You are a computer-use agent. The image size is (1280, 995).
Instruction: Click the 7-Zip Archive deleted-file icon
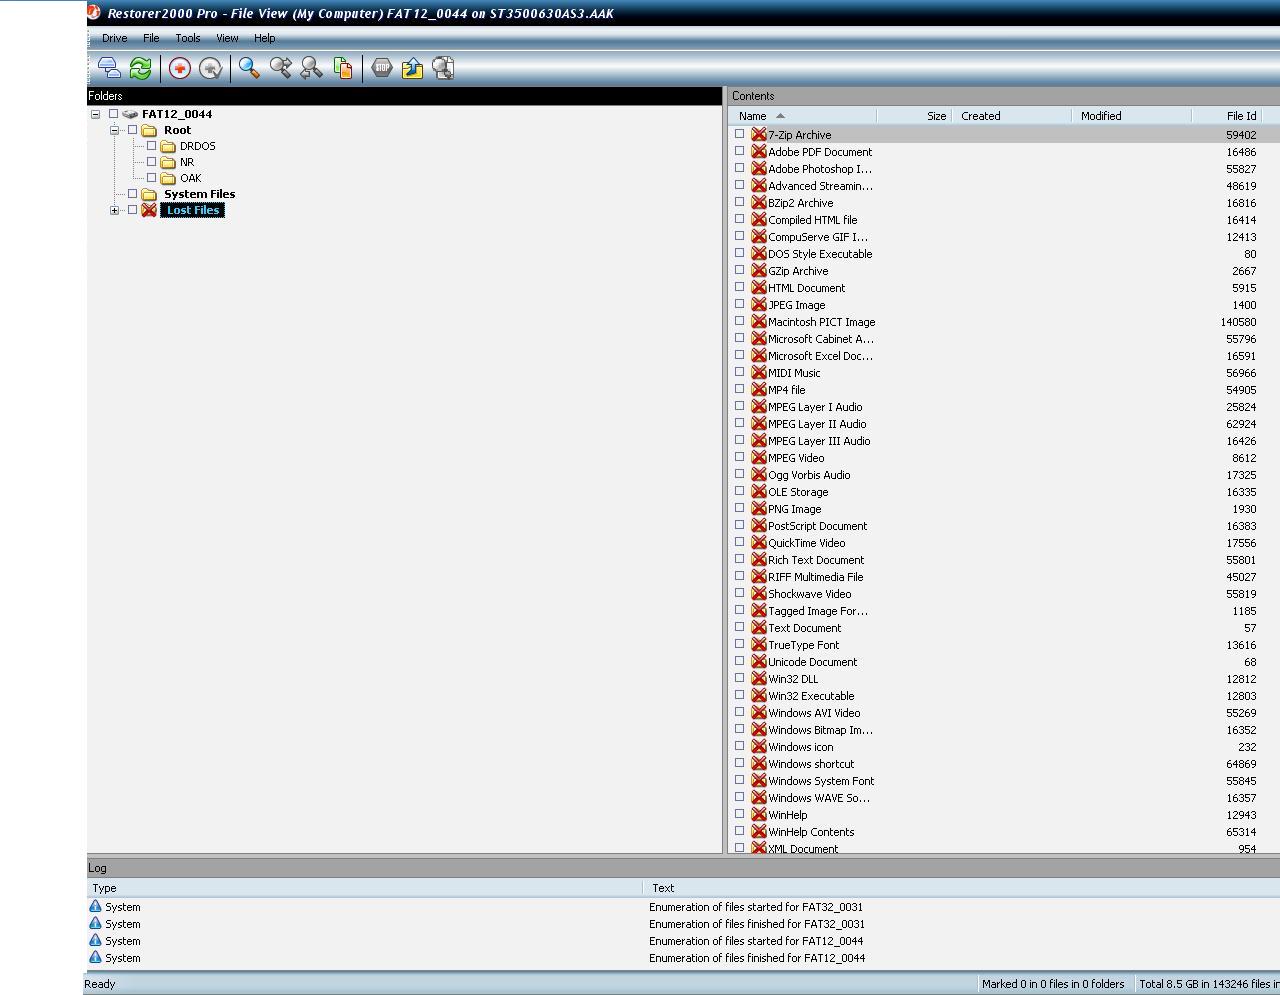(759, 135)
